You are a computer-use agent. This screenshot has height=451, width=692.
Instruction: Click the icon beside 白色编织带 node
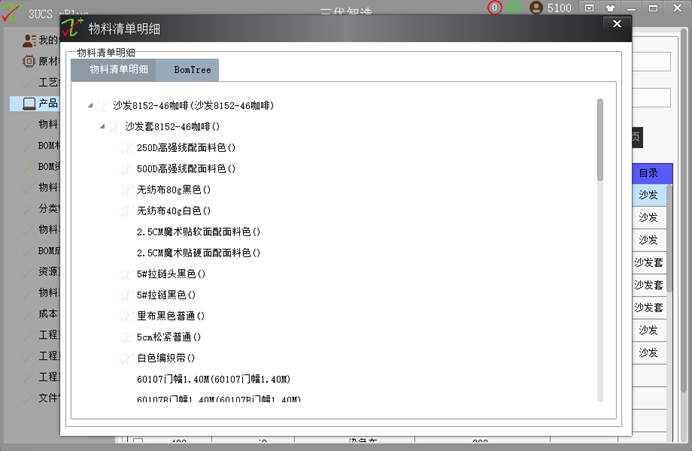127,358
